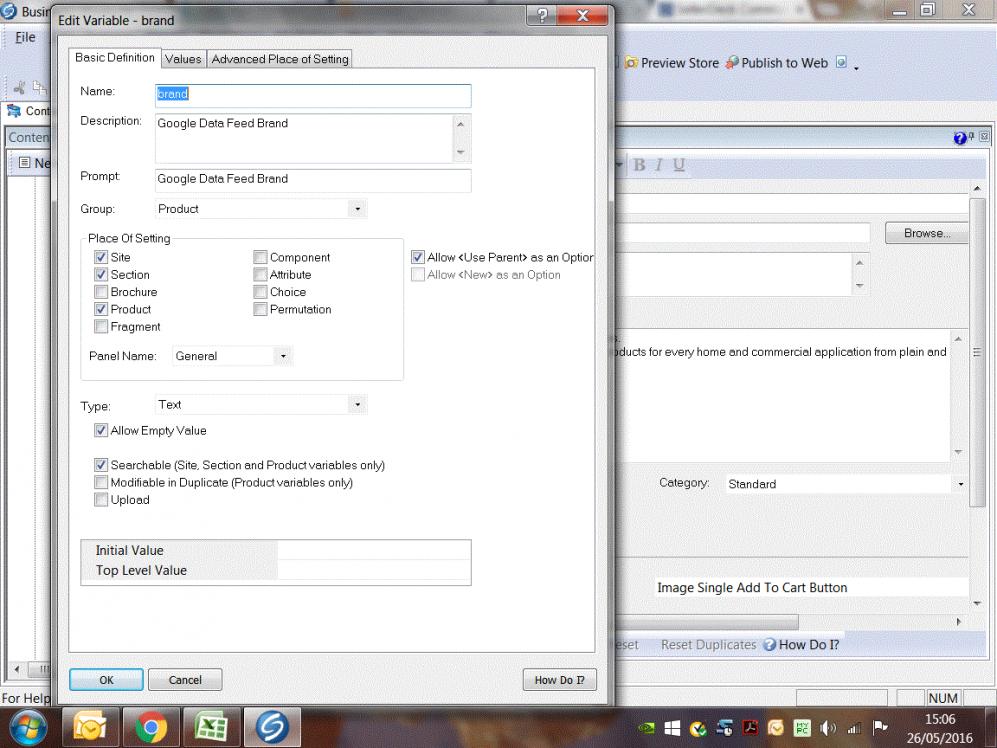Open the Advanced Place of Setting tab
Screen dimensions: 997x748
[280, 59]
